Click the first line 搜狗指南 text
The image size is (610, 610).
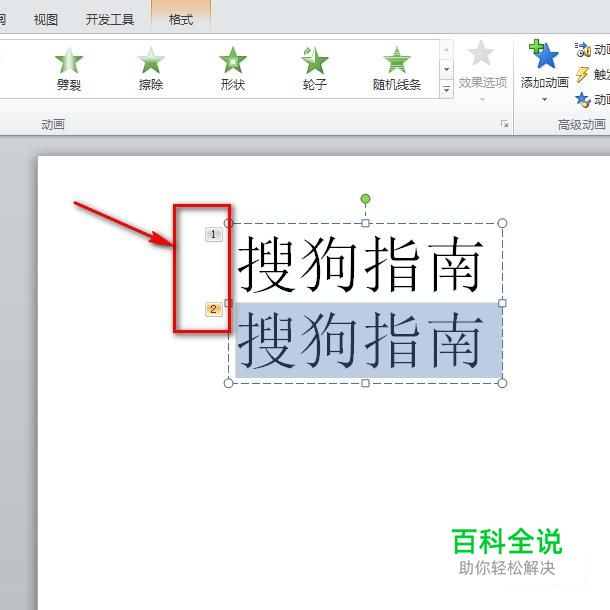[x=360, y=265]
